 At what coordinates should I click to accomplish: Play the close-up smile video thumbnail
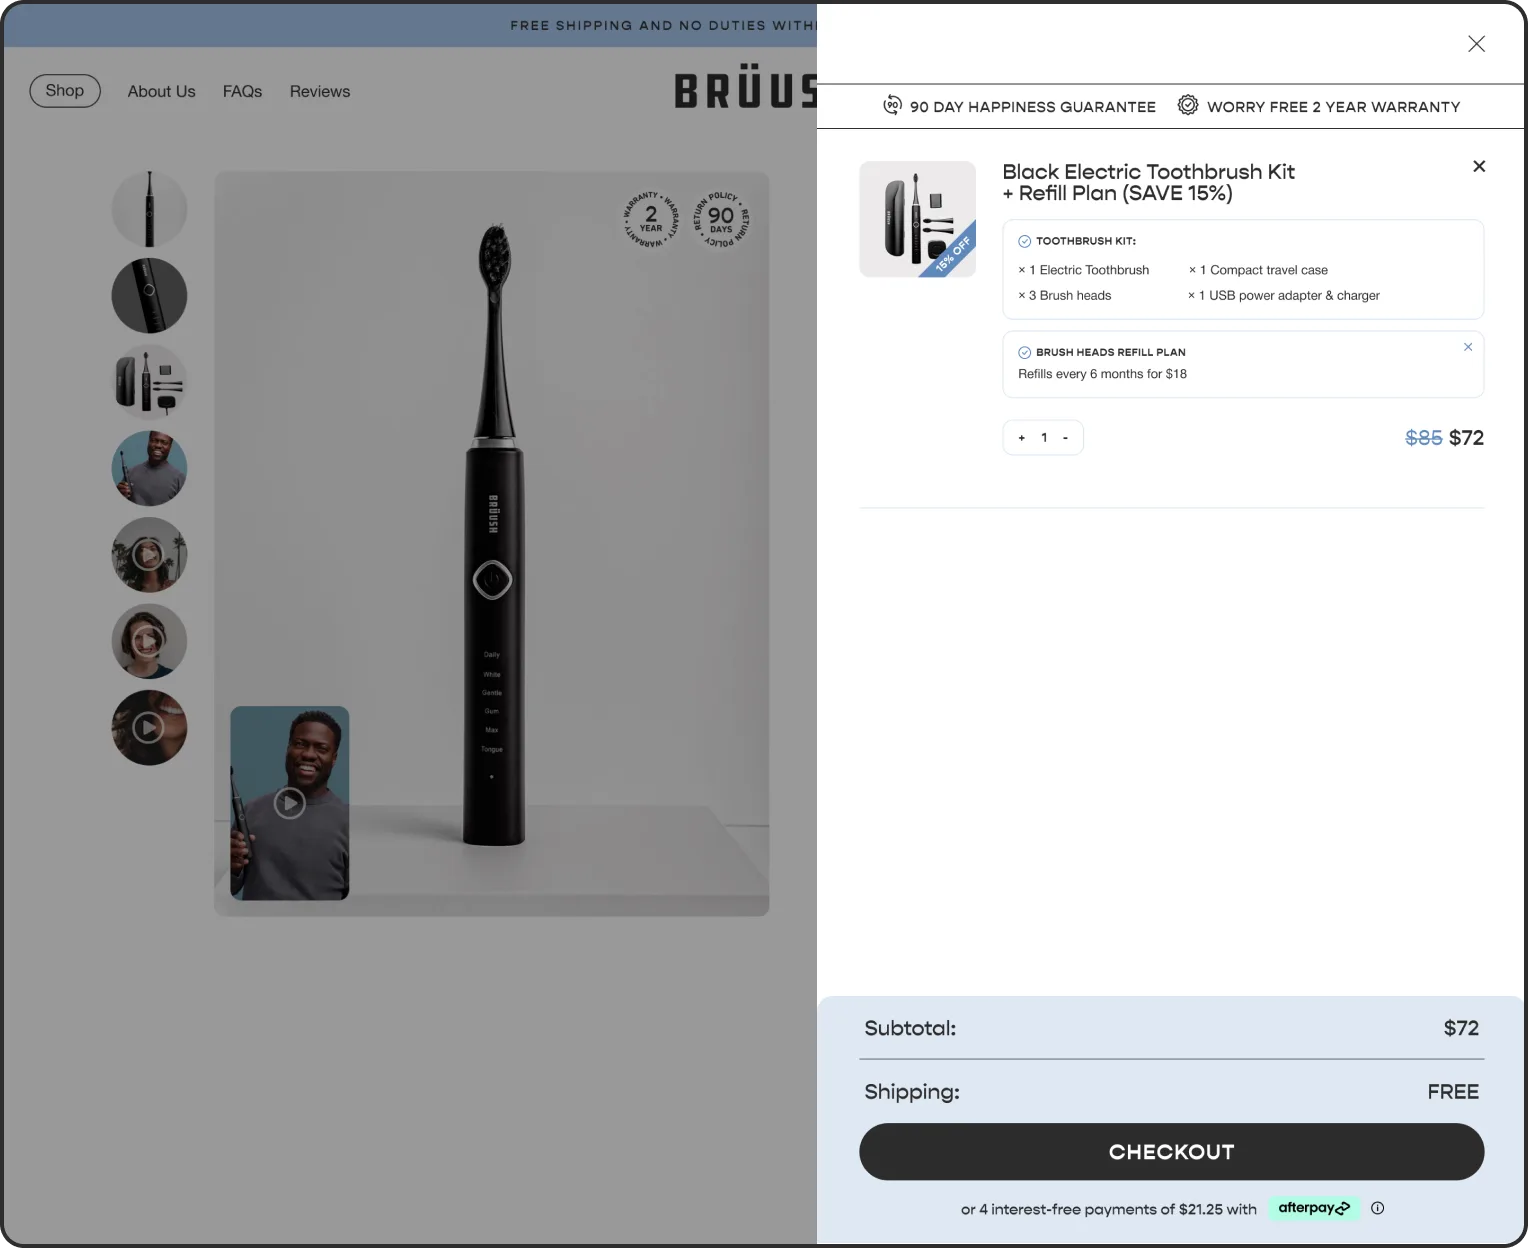tap(149, 728)
